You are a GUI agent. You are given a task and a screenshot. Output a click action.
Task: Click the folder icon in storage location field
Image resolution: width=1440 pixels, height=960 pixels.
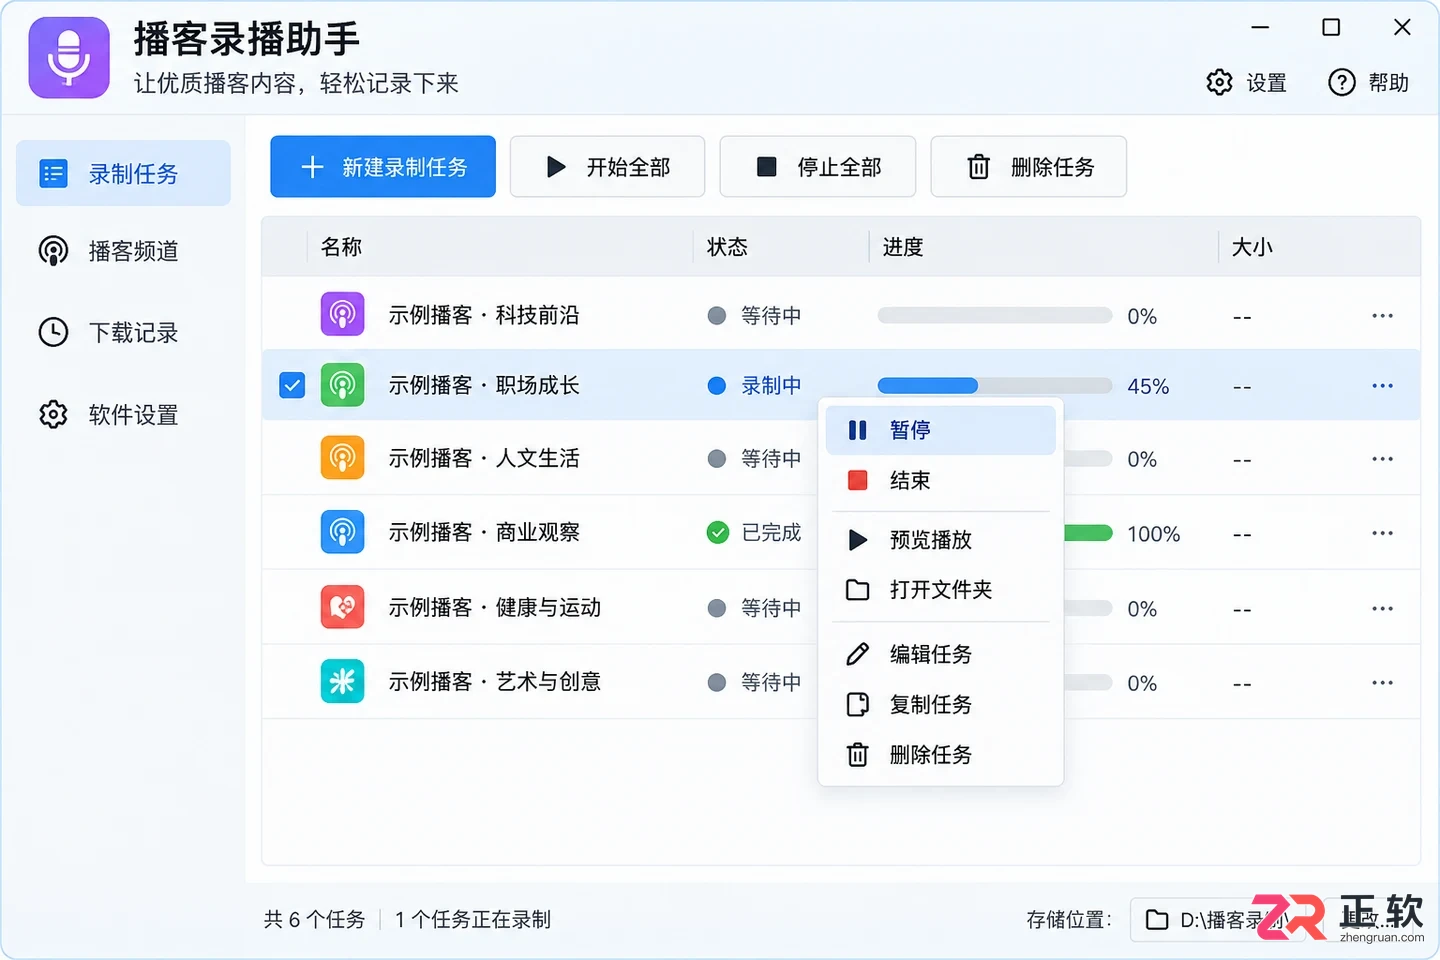point(1157,920)
